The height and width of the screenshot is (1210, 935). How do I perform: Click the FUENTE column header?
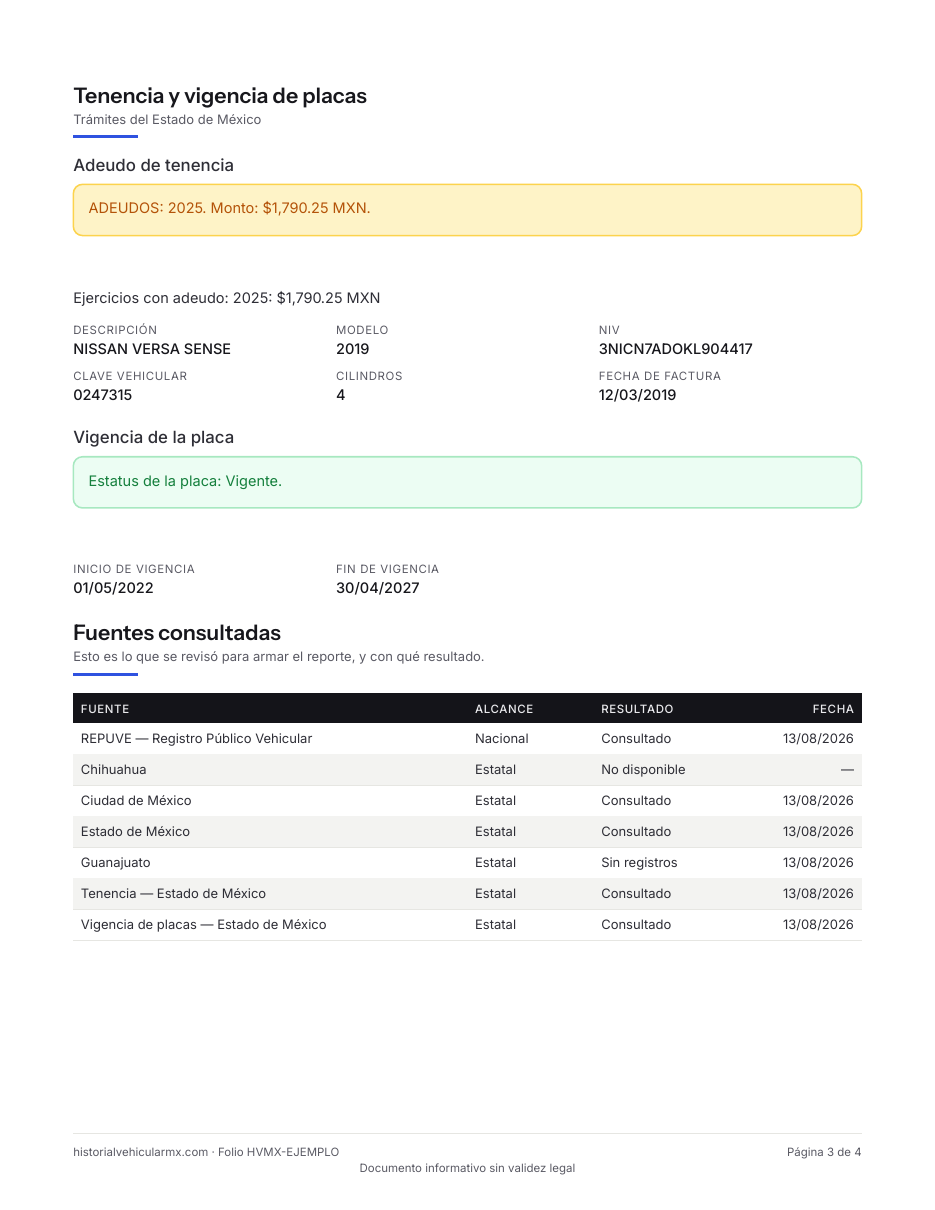pos(105,709)
